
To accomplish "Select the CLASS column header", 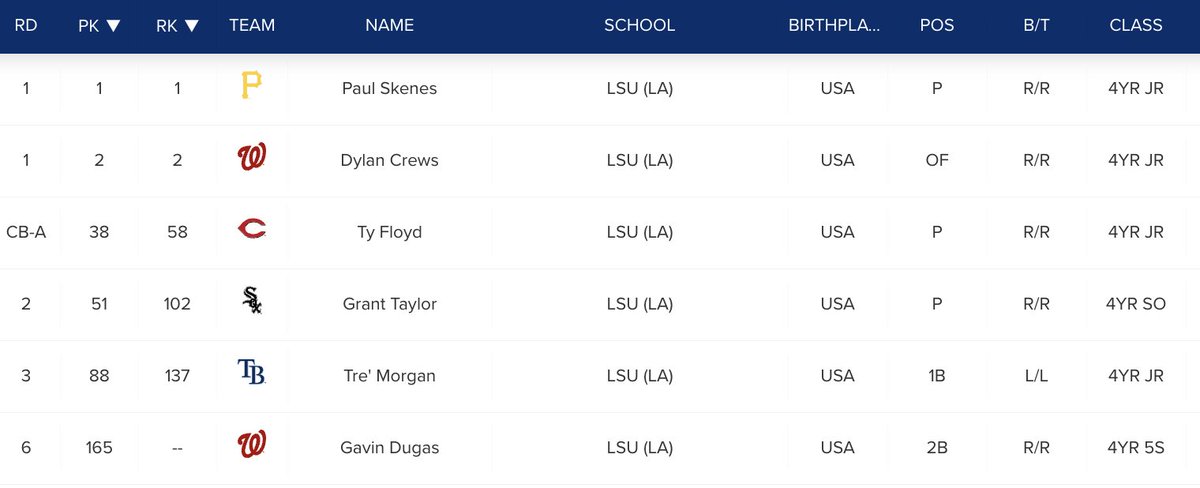I will pos(1136,25).
